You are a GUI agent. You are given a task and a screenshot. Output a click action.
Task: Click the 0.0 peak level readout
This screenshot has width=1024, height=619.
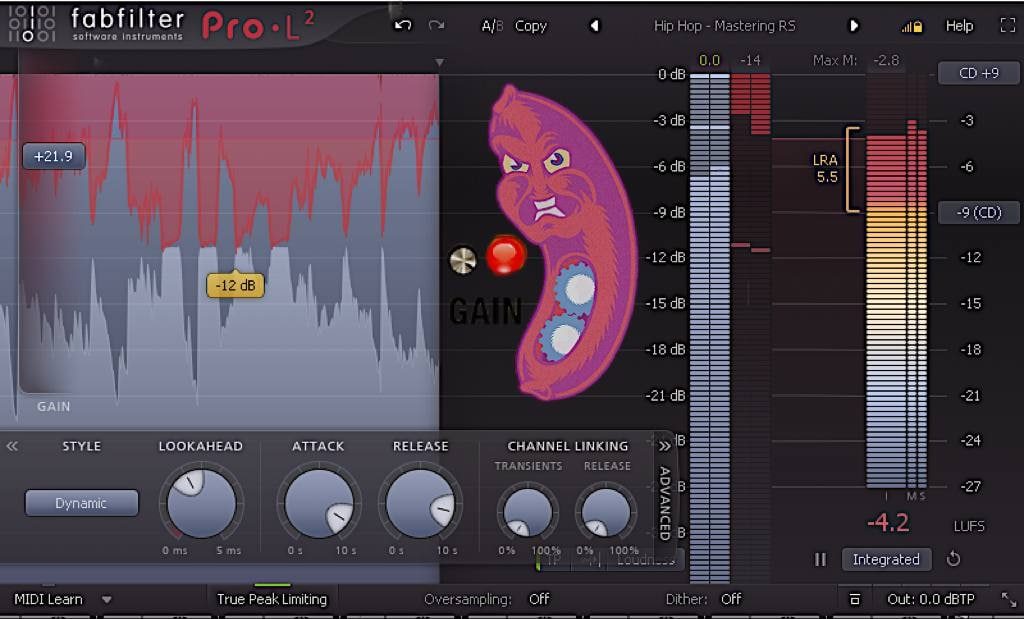(709, 61)
